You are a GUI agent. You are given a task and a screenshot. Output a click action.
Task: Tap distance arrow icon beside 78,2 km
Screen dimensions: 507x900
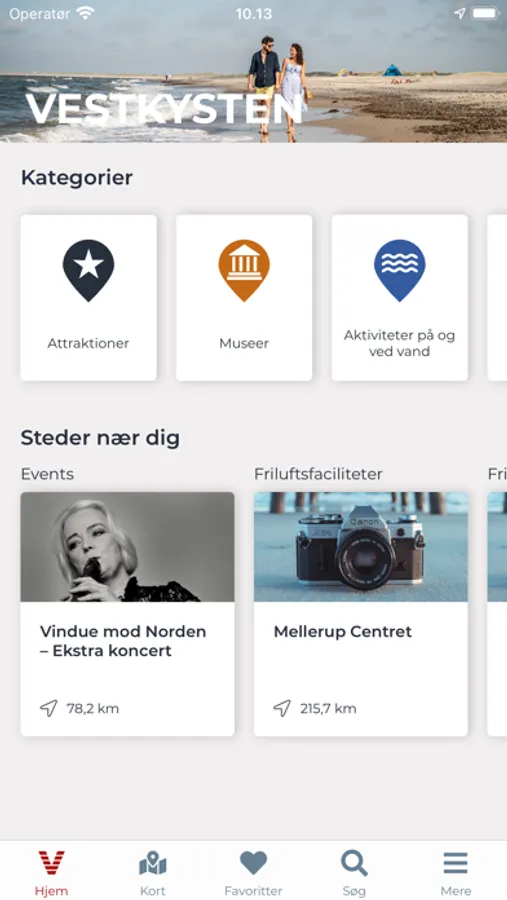click(x=49, y=708)
